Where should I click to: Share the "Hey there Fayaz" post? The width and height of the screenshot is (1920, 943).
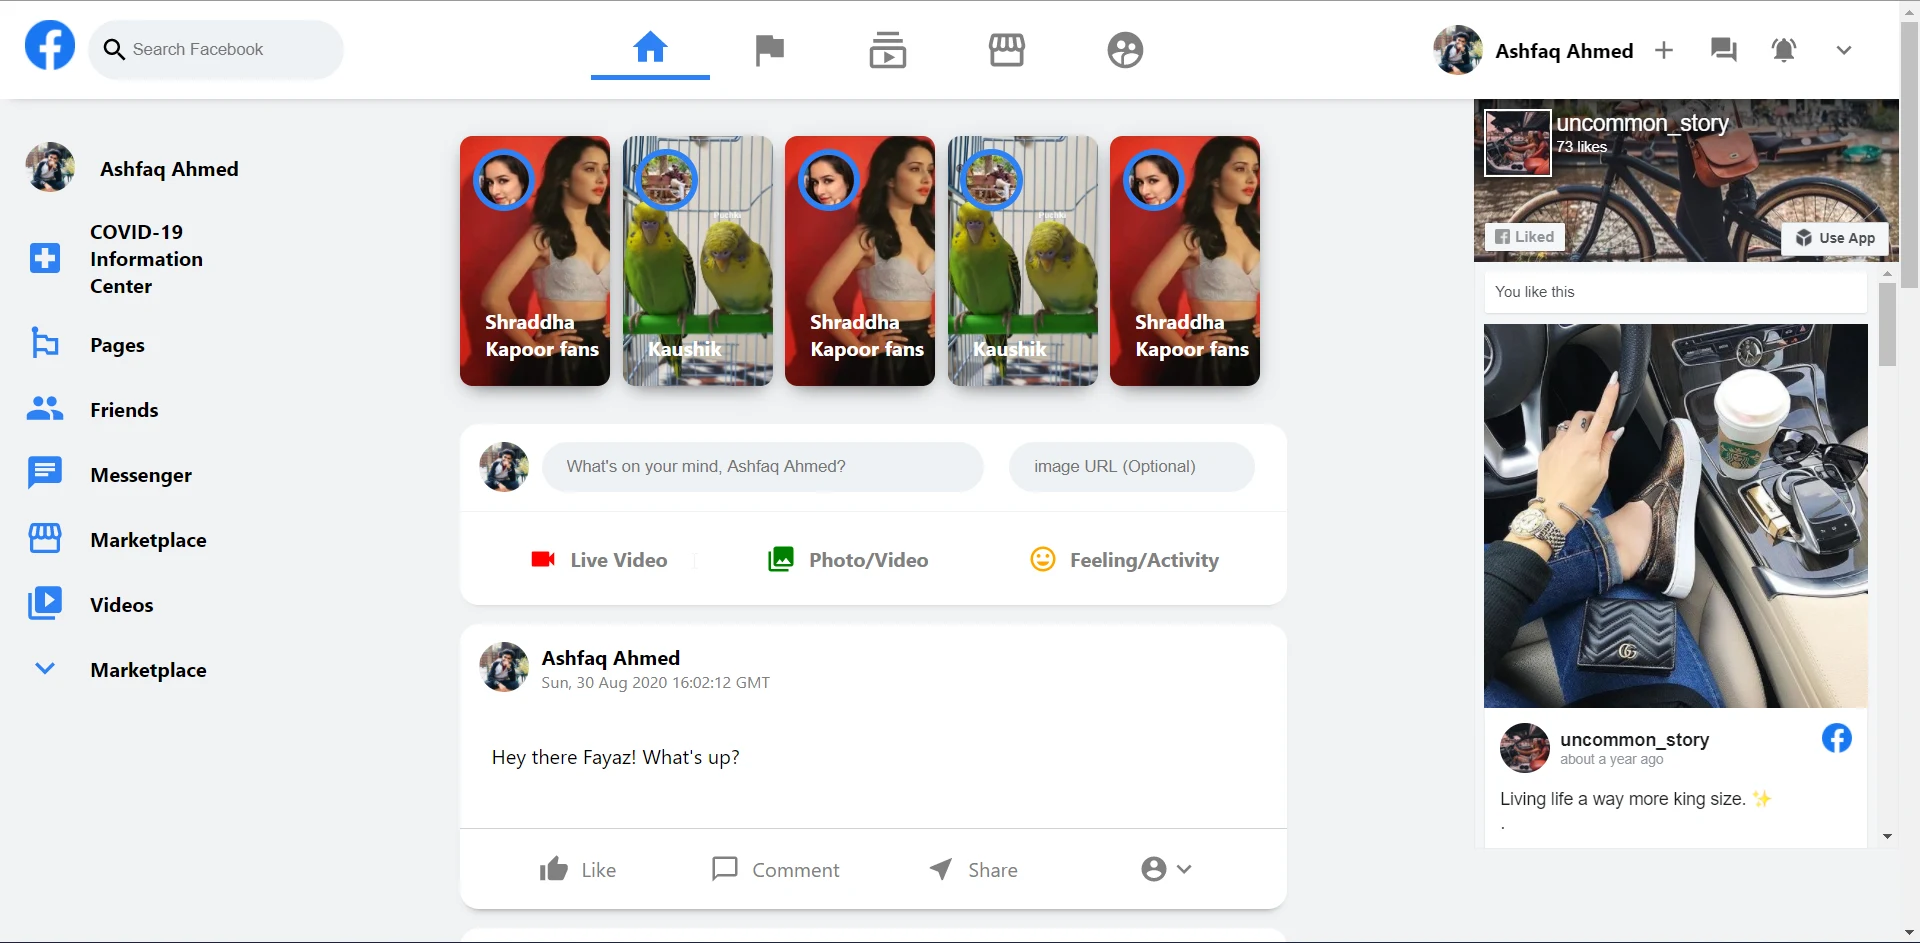pos(973,870)
